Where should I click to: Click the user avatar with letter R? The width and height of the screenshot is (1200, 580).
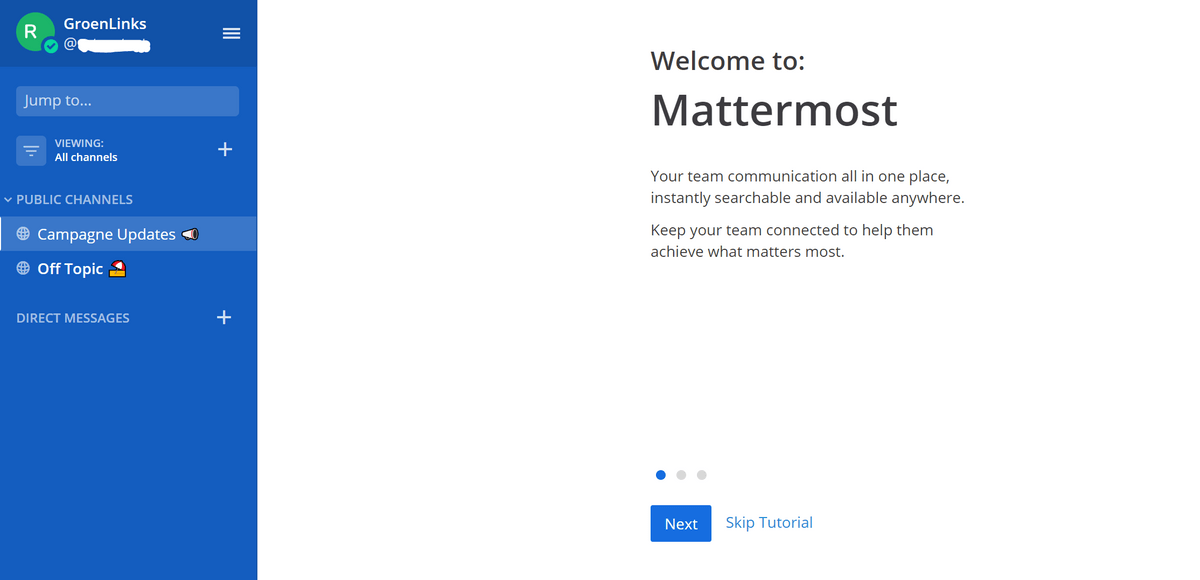pyautogui.click(x=34, y=31)
